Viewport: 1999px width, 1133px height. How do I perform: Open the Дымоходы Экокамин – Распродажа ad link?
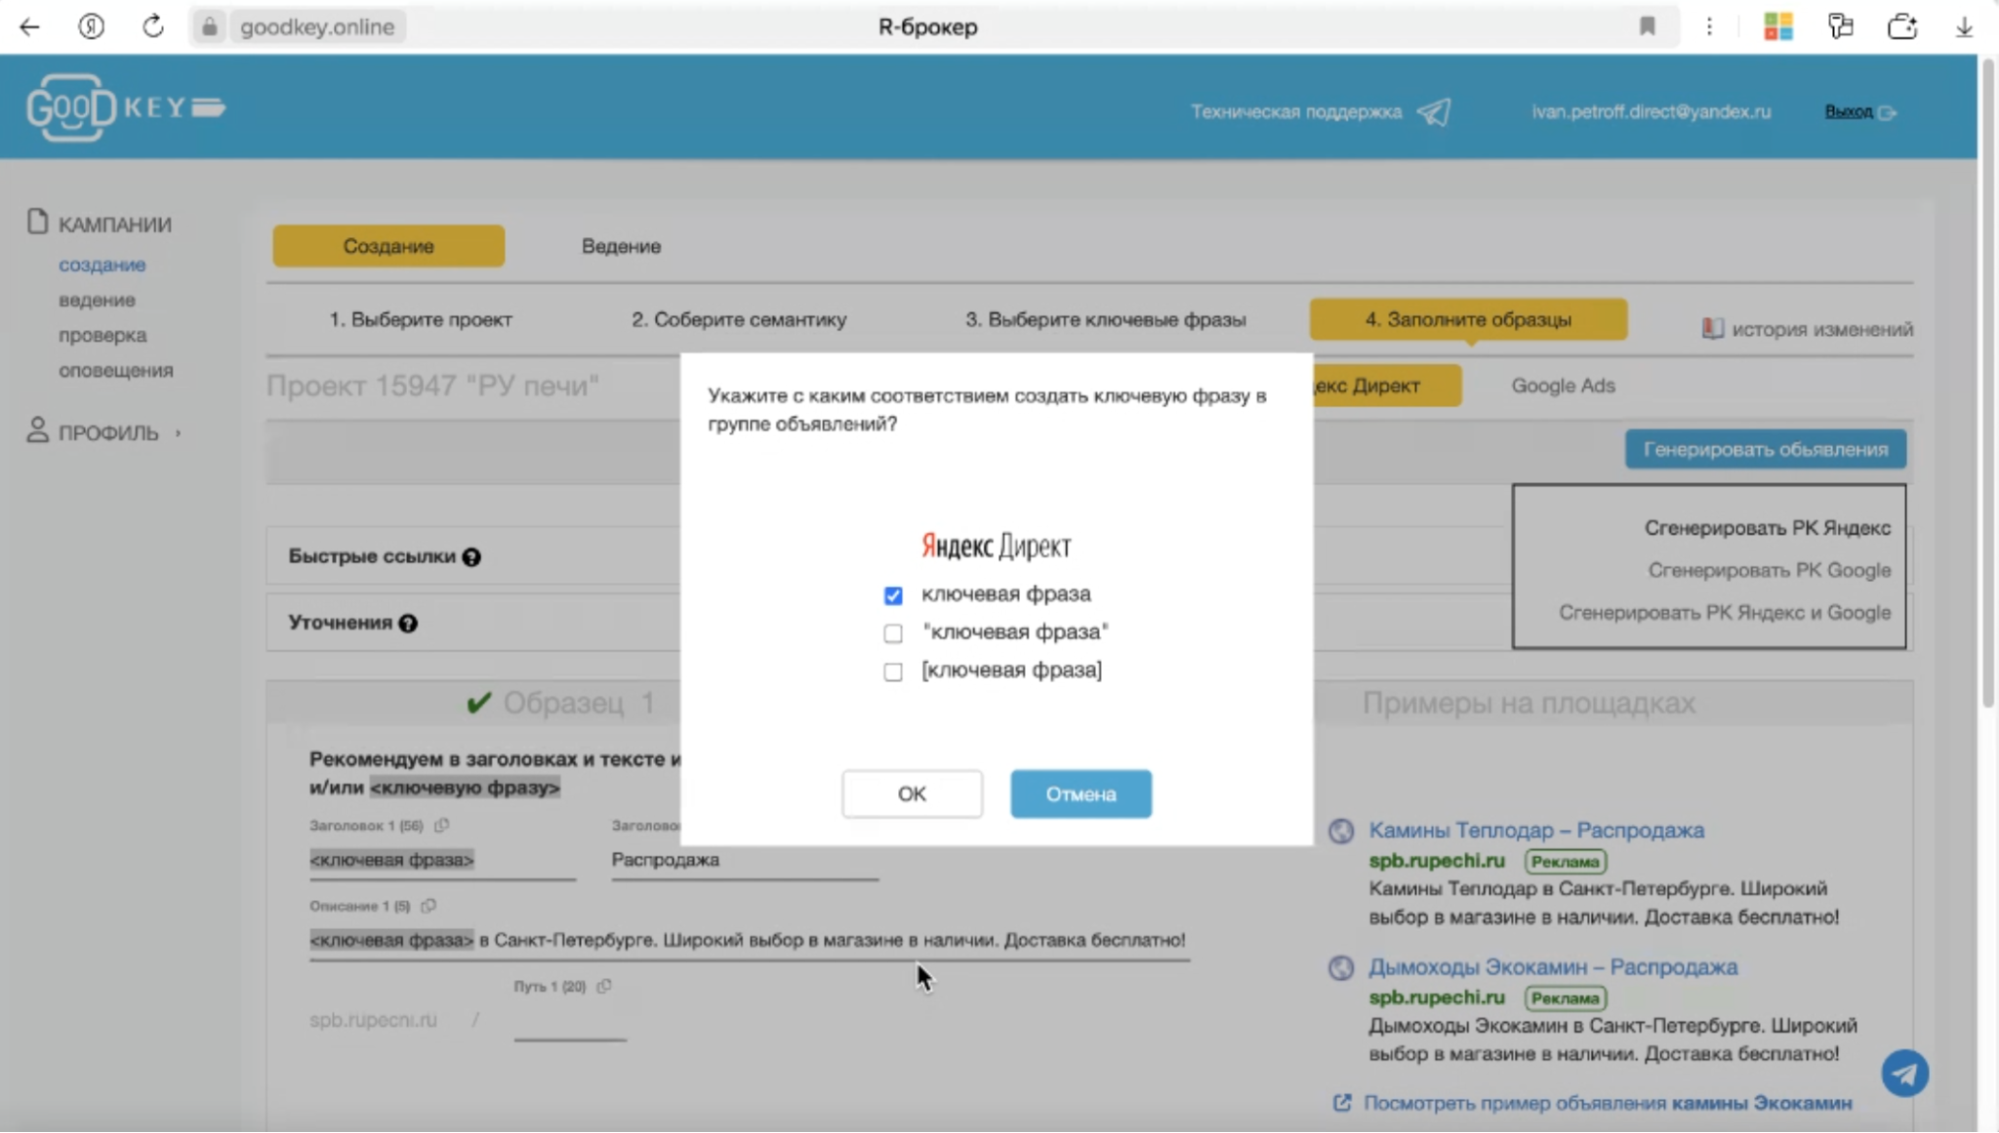tap(1553, 968)
